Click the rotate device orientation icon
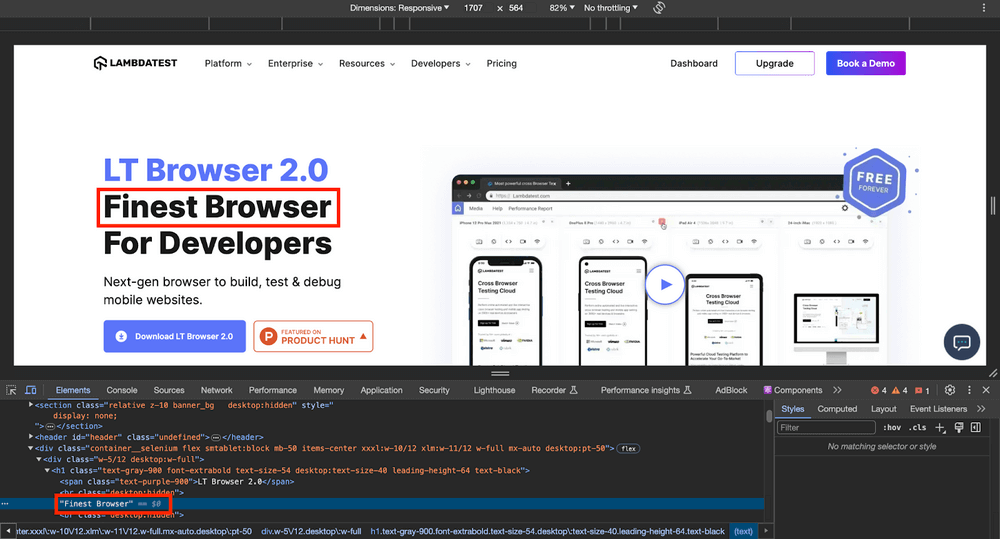The image size is (1000, 539). click(659, 8)
